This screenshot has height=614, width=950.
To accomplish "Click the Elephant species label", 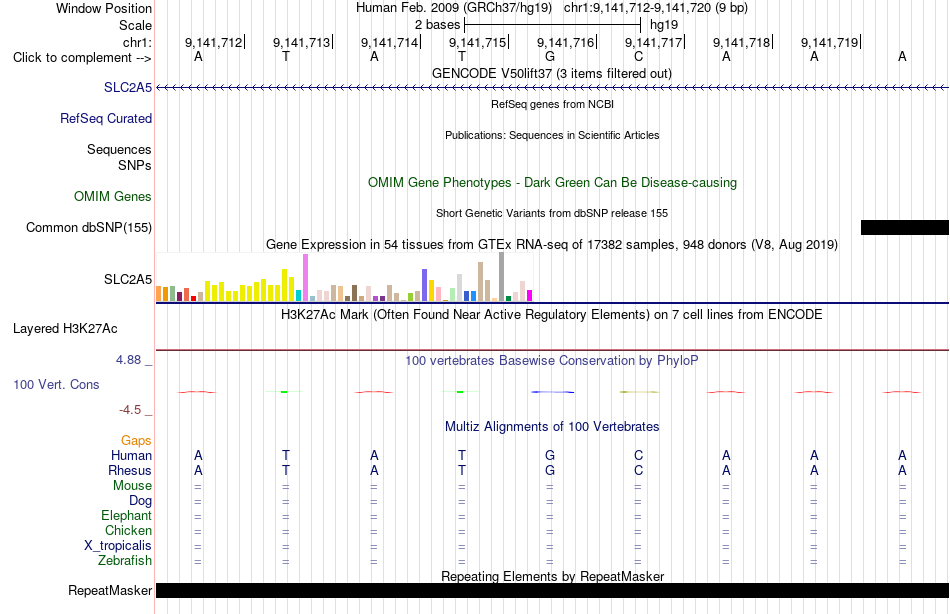I will coord(127,515).
